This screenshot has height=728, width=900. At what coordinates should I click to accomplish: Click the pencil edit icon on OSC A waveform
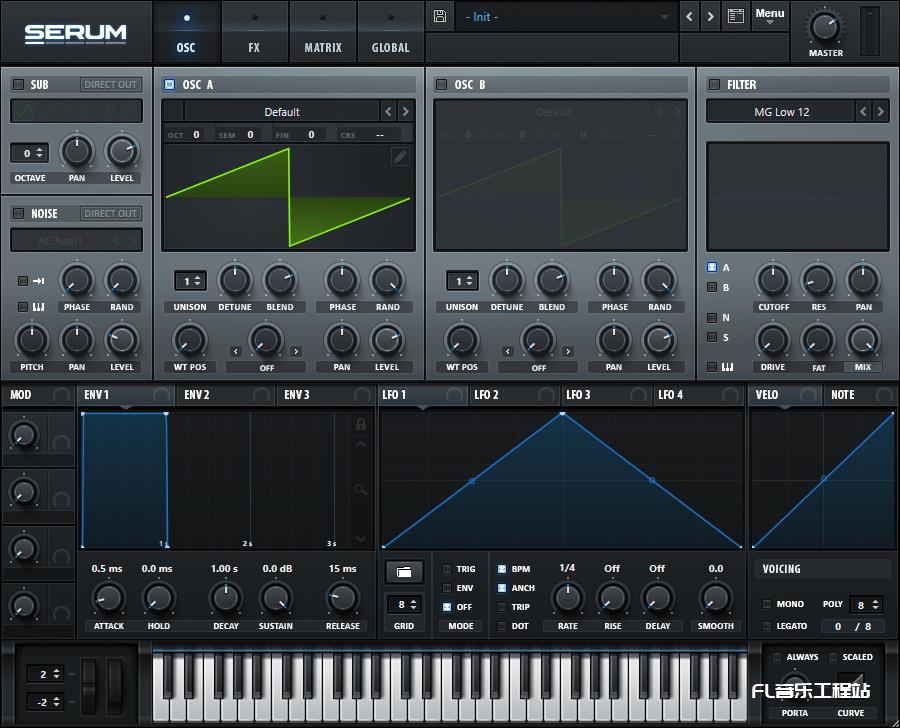[x=400, y=156]
